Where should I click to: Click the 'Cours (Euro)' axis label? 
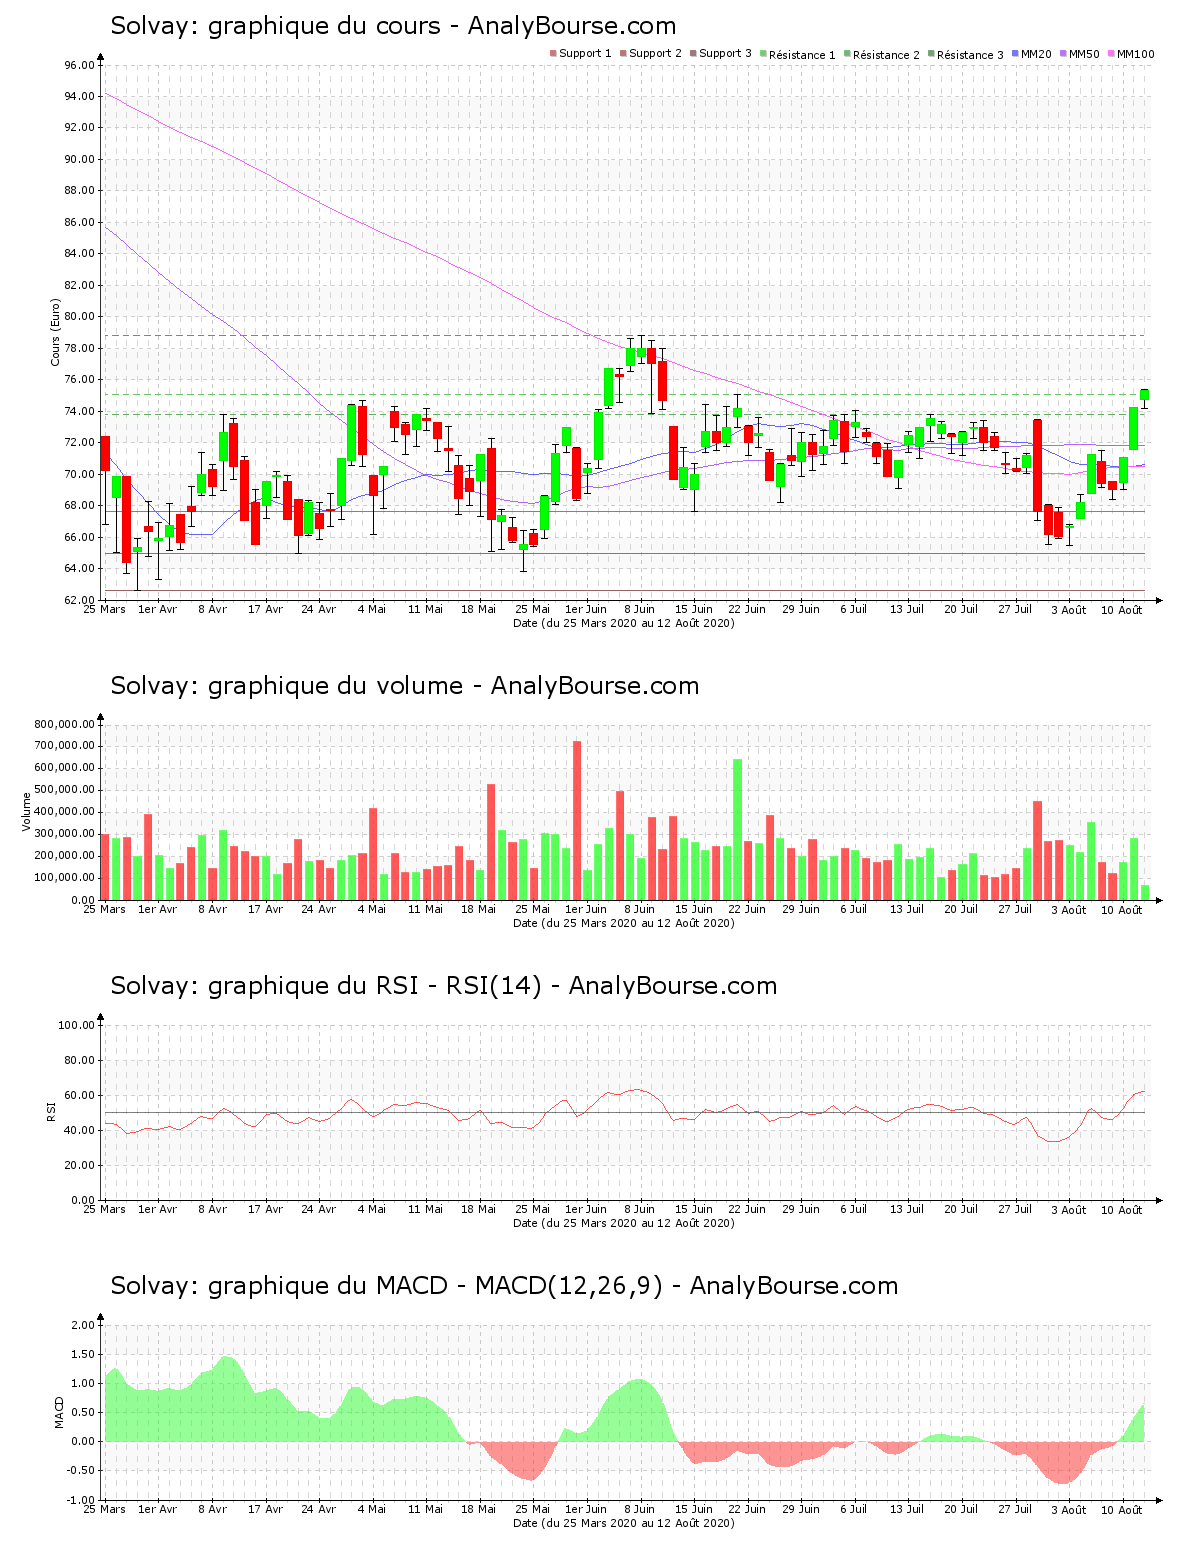[56, 332]
